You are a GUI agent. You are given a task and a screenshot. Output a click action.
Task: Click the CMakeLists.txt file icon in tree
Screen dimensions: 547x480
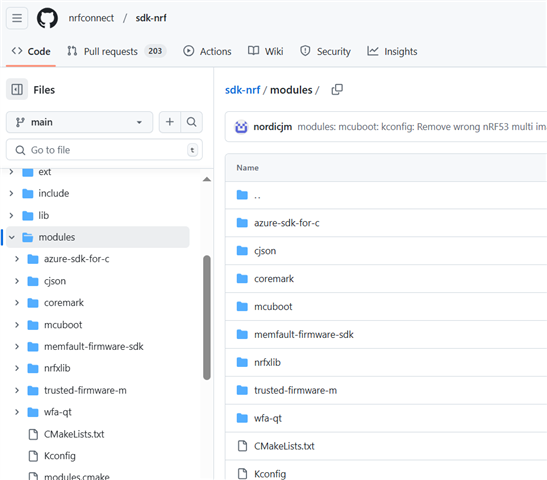point(33,434)
